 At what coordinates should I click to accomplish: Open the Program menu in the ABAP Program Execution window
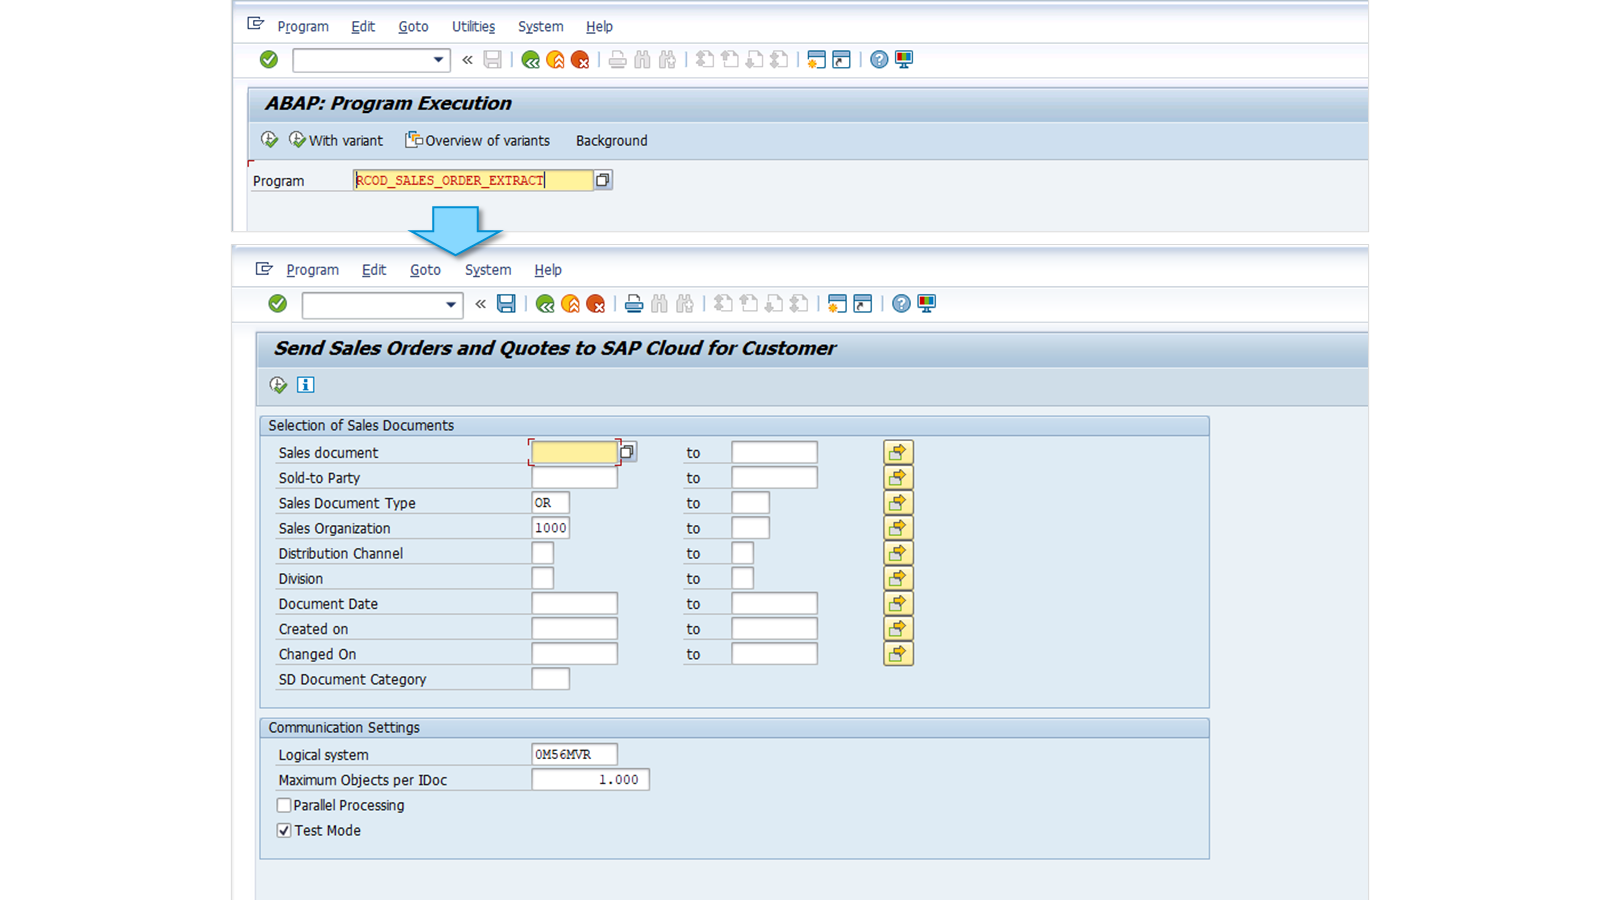(x=303, y=27)
